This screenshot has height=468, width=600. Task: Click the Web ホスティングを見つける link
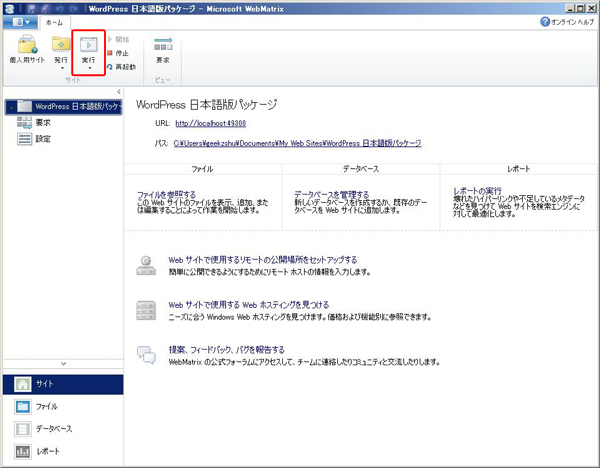249,305
